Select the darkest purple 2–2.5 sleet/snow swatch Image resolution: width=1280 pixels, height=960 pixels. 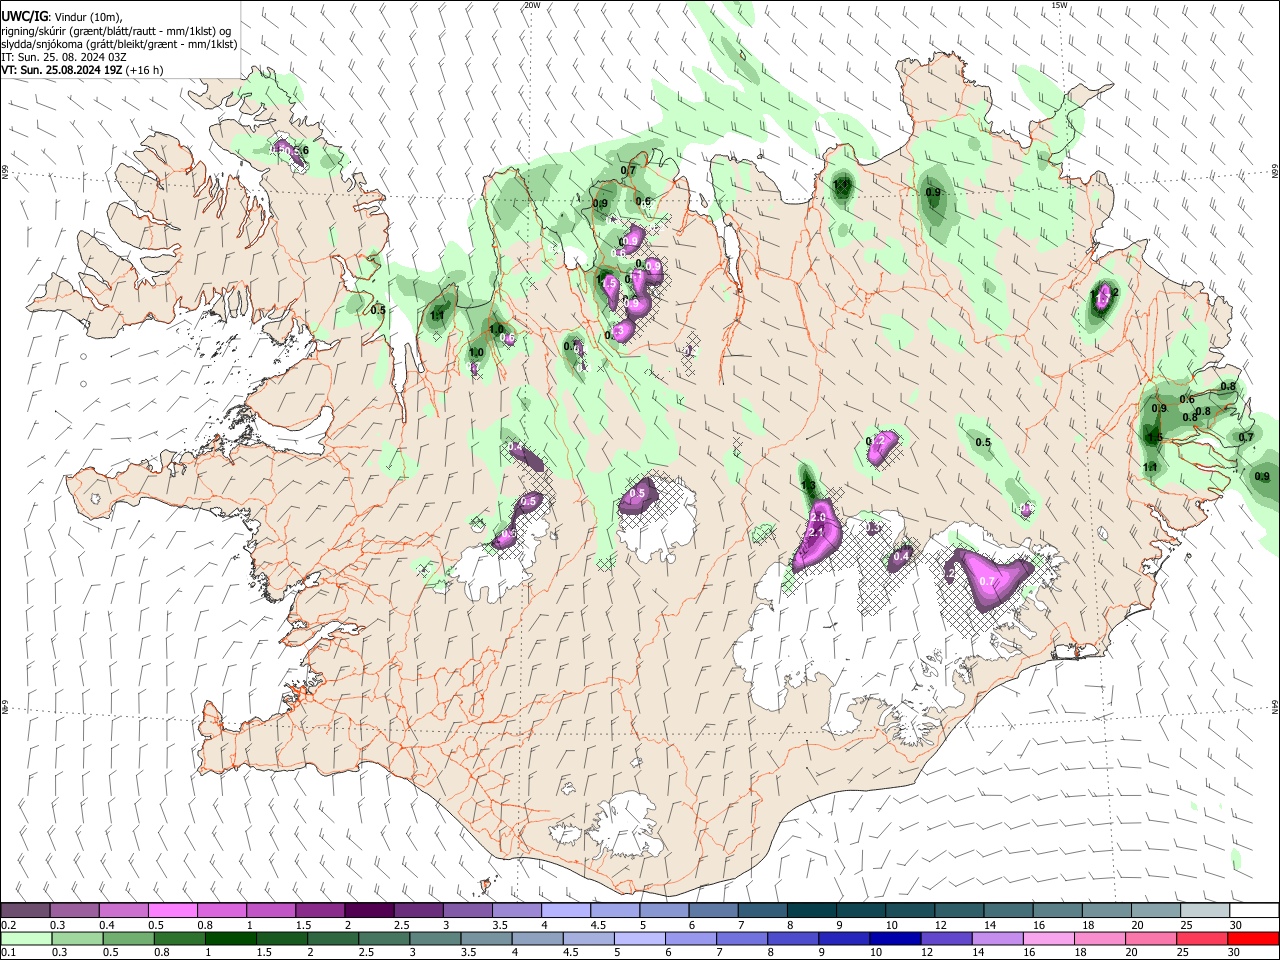(368, 911)
